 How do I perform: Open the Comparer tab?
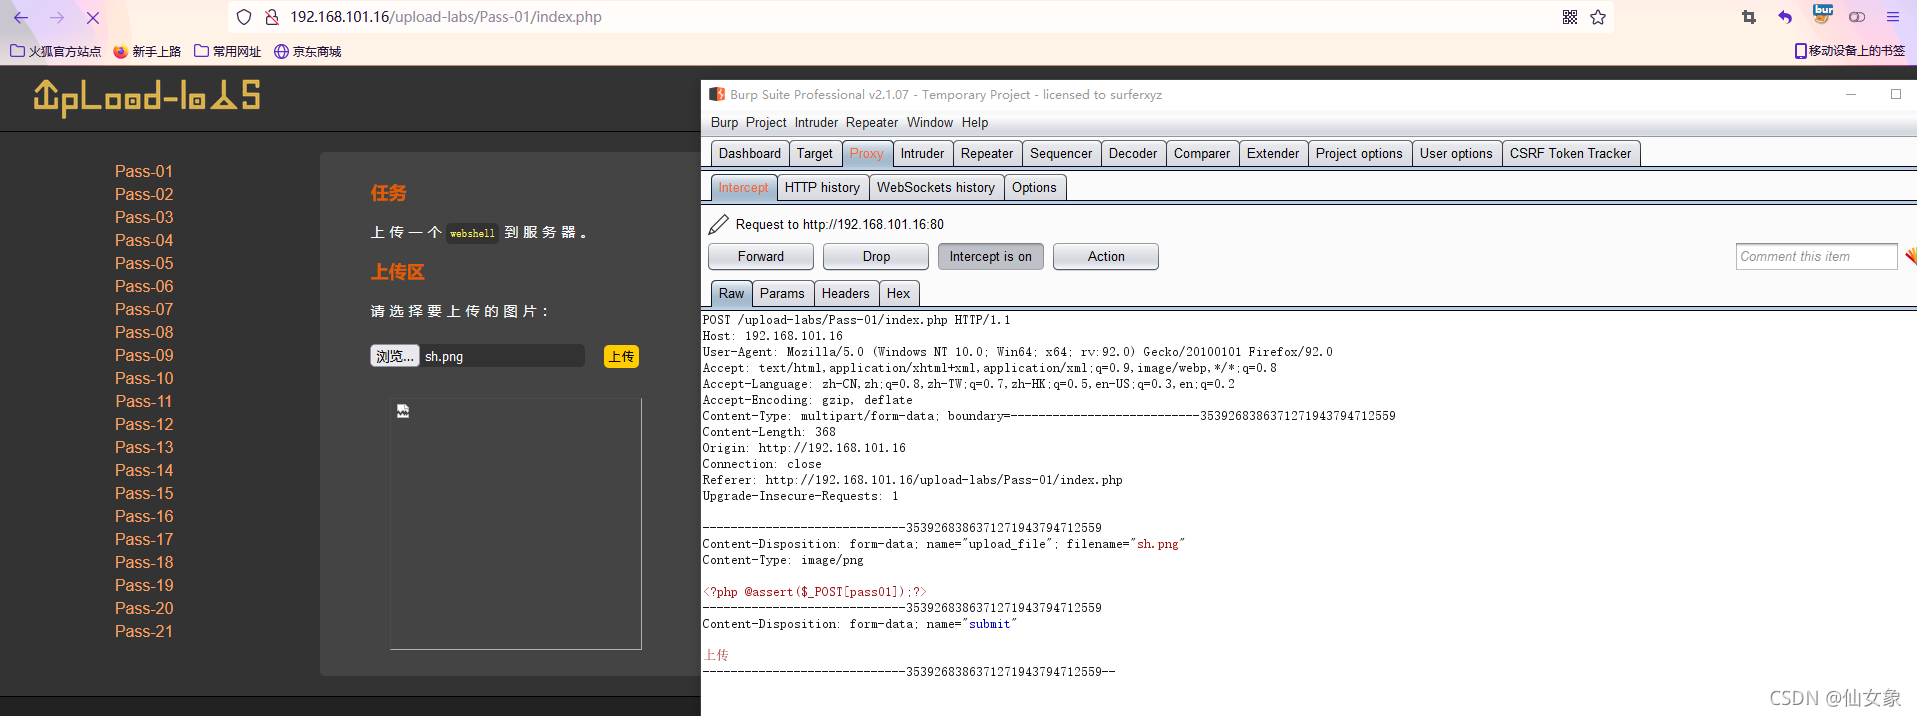click(1202, 153)
